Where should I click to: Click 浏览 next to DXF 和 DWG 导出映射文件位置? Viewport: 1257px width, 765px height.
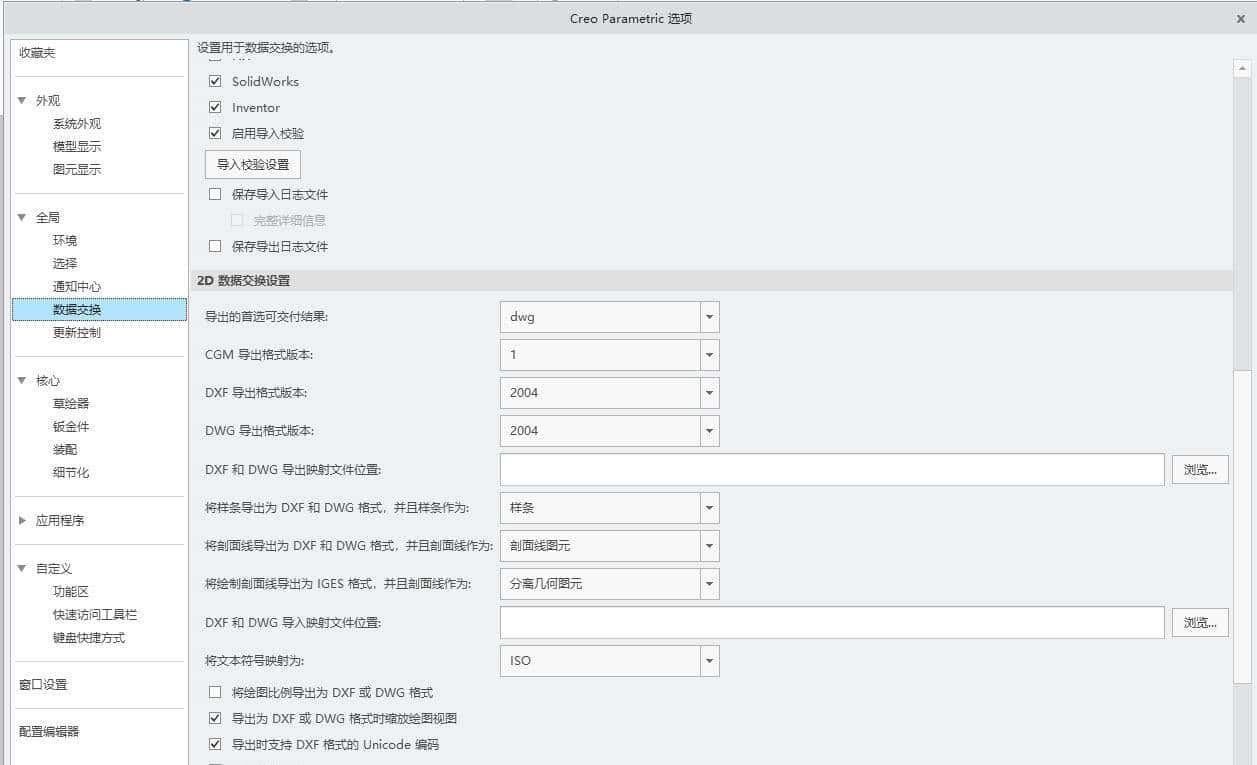(1199, 469)
